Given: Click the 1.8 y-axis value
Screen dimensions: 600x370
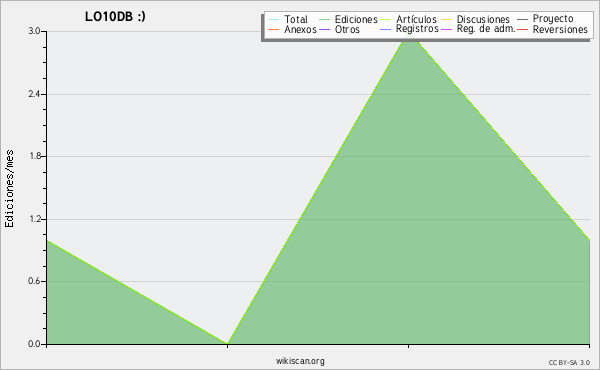Looking at the screenshot, I should (34, 156).
